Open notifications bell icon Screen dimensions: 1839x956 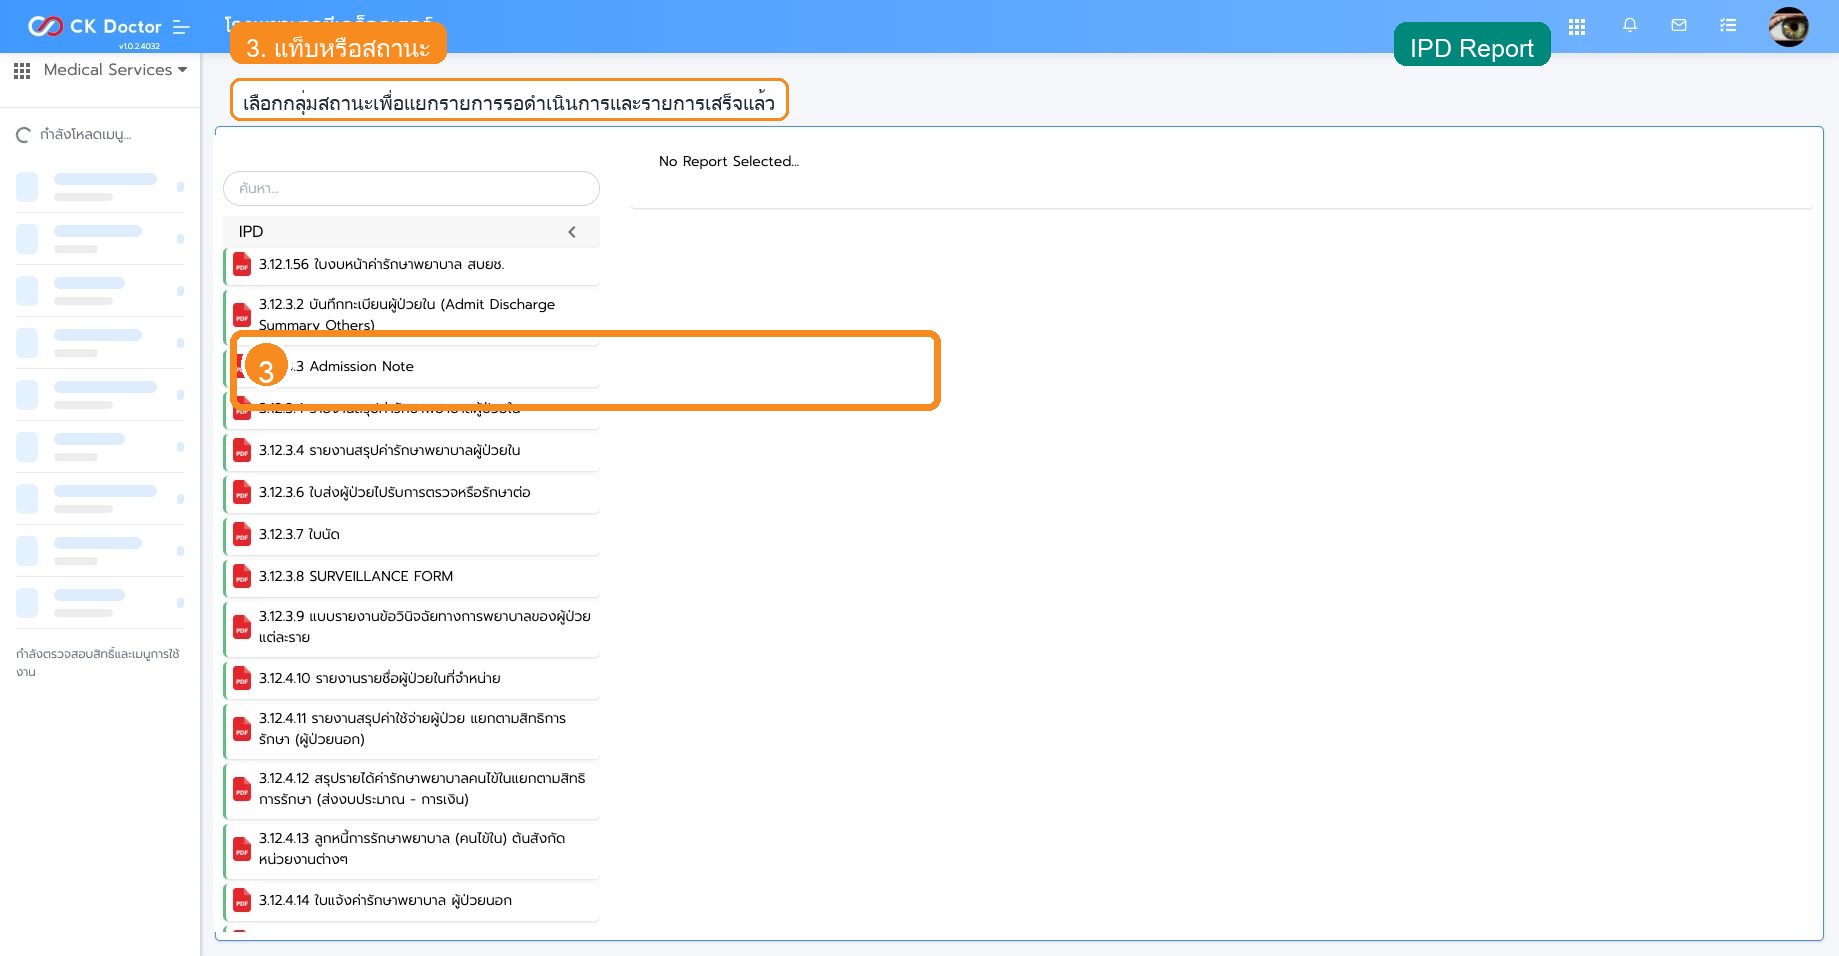coord(1630,26)
